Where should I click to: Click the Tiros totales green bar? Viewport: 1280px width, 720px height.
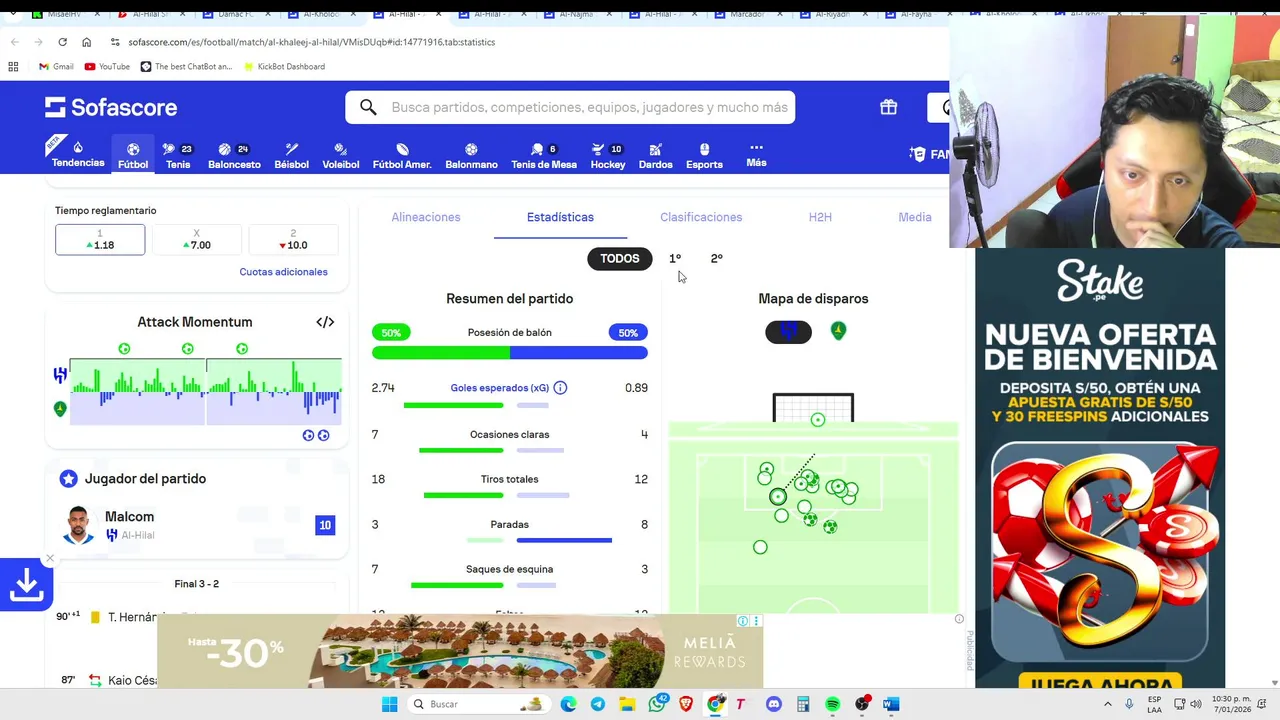[463, 495]
